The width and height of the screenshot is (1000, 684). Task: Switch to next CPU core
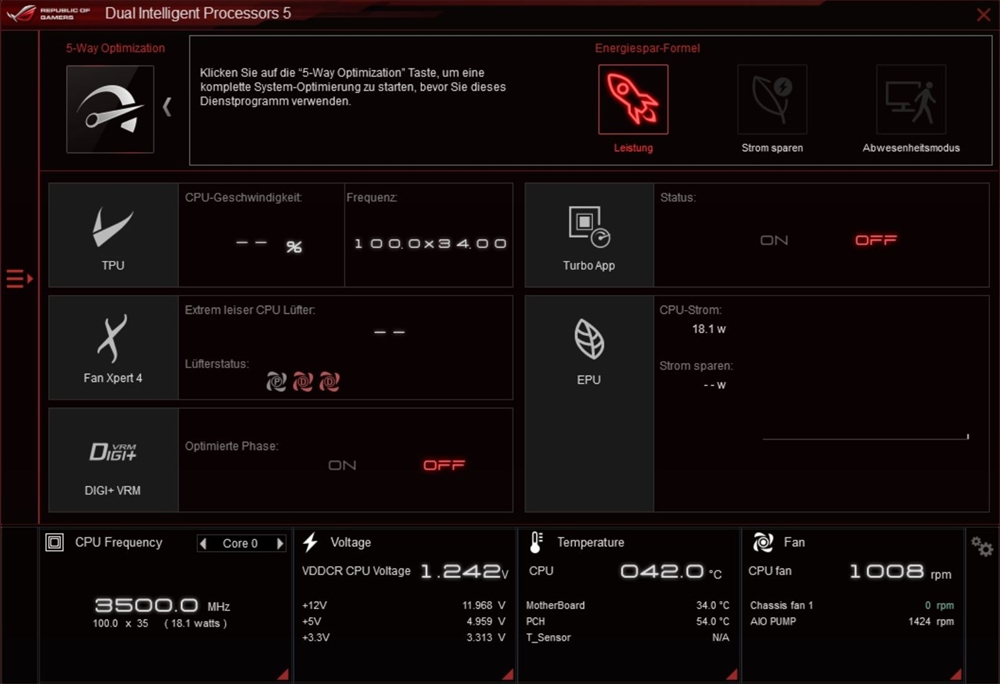coord(279,543)
